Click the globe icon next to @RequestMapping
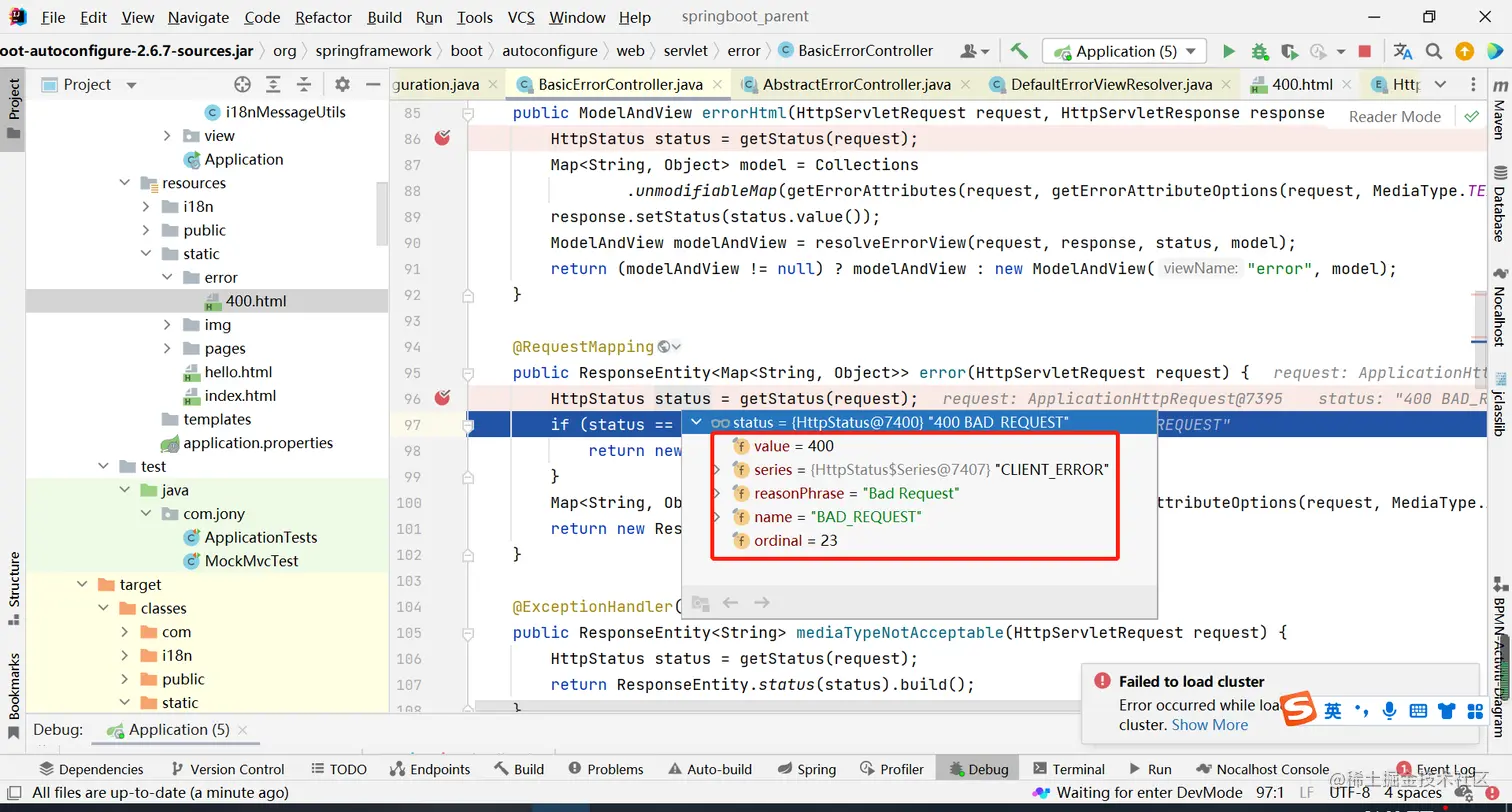The width and height of the screenshot is (1512, 812). tap(664, 347)
